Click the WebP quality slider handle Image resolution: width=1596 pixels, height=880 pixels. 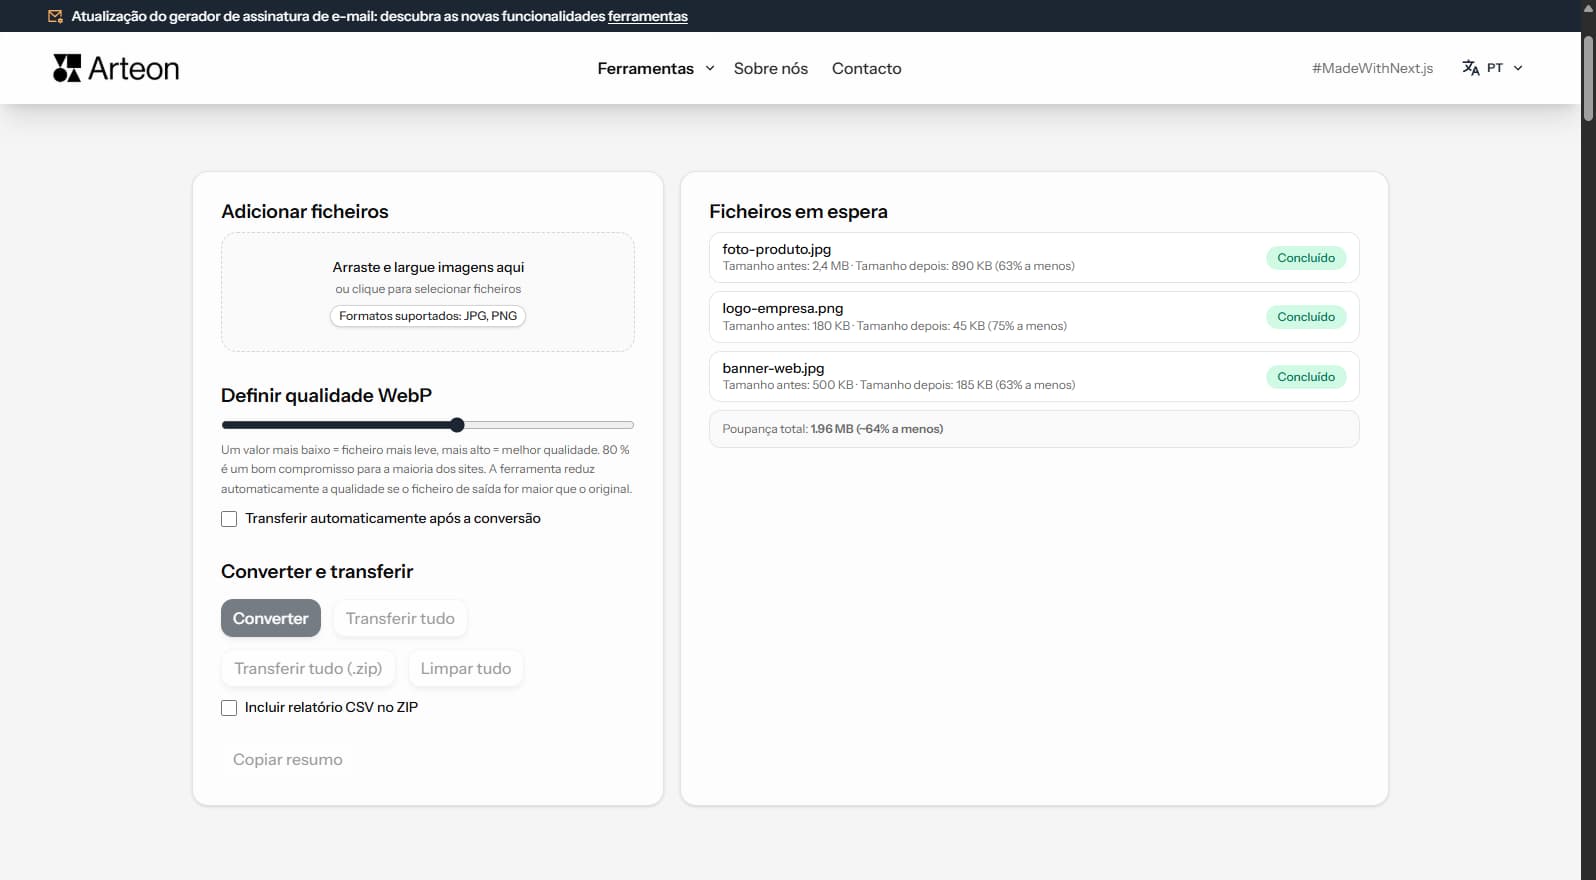click(x=457, y=425)
